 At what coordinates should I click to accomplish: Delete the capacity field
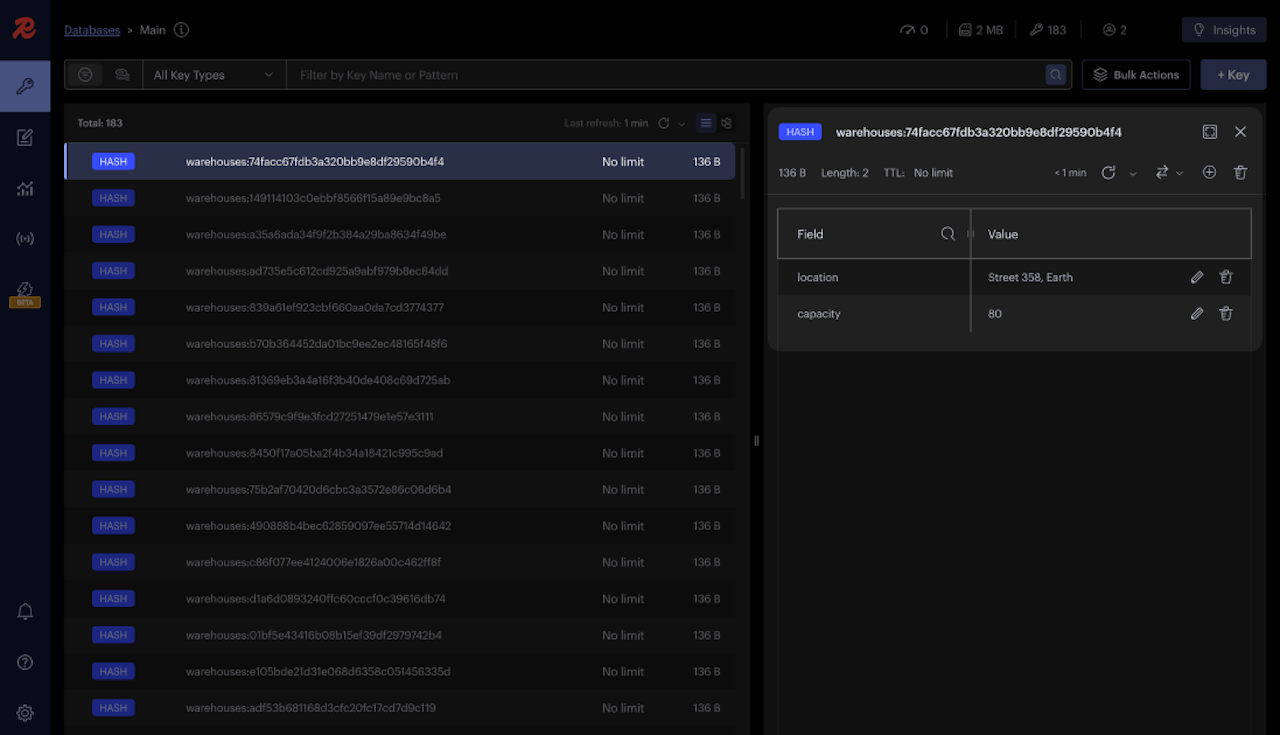tap(1226, 314)
